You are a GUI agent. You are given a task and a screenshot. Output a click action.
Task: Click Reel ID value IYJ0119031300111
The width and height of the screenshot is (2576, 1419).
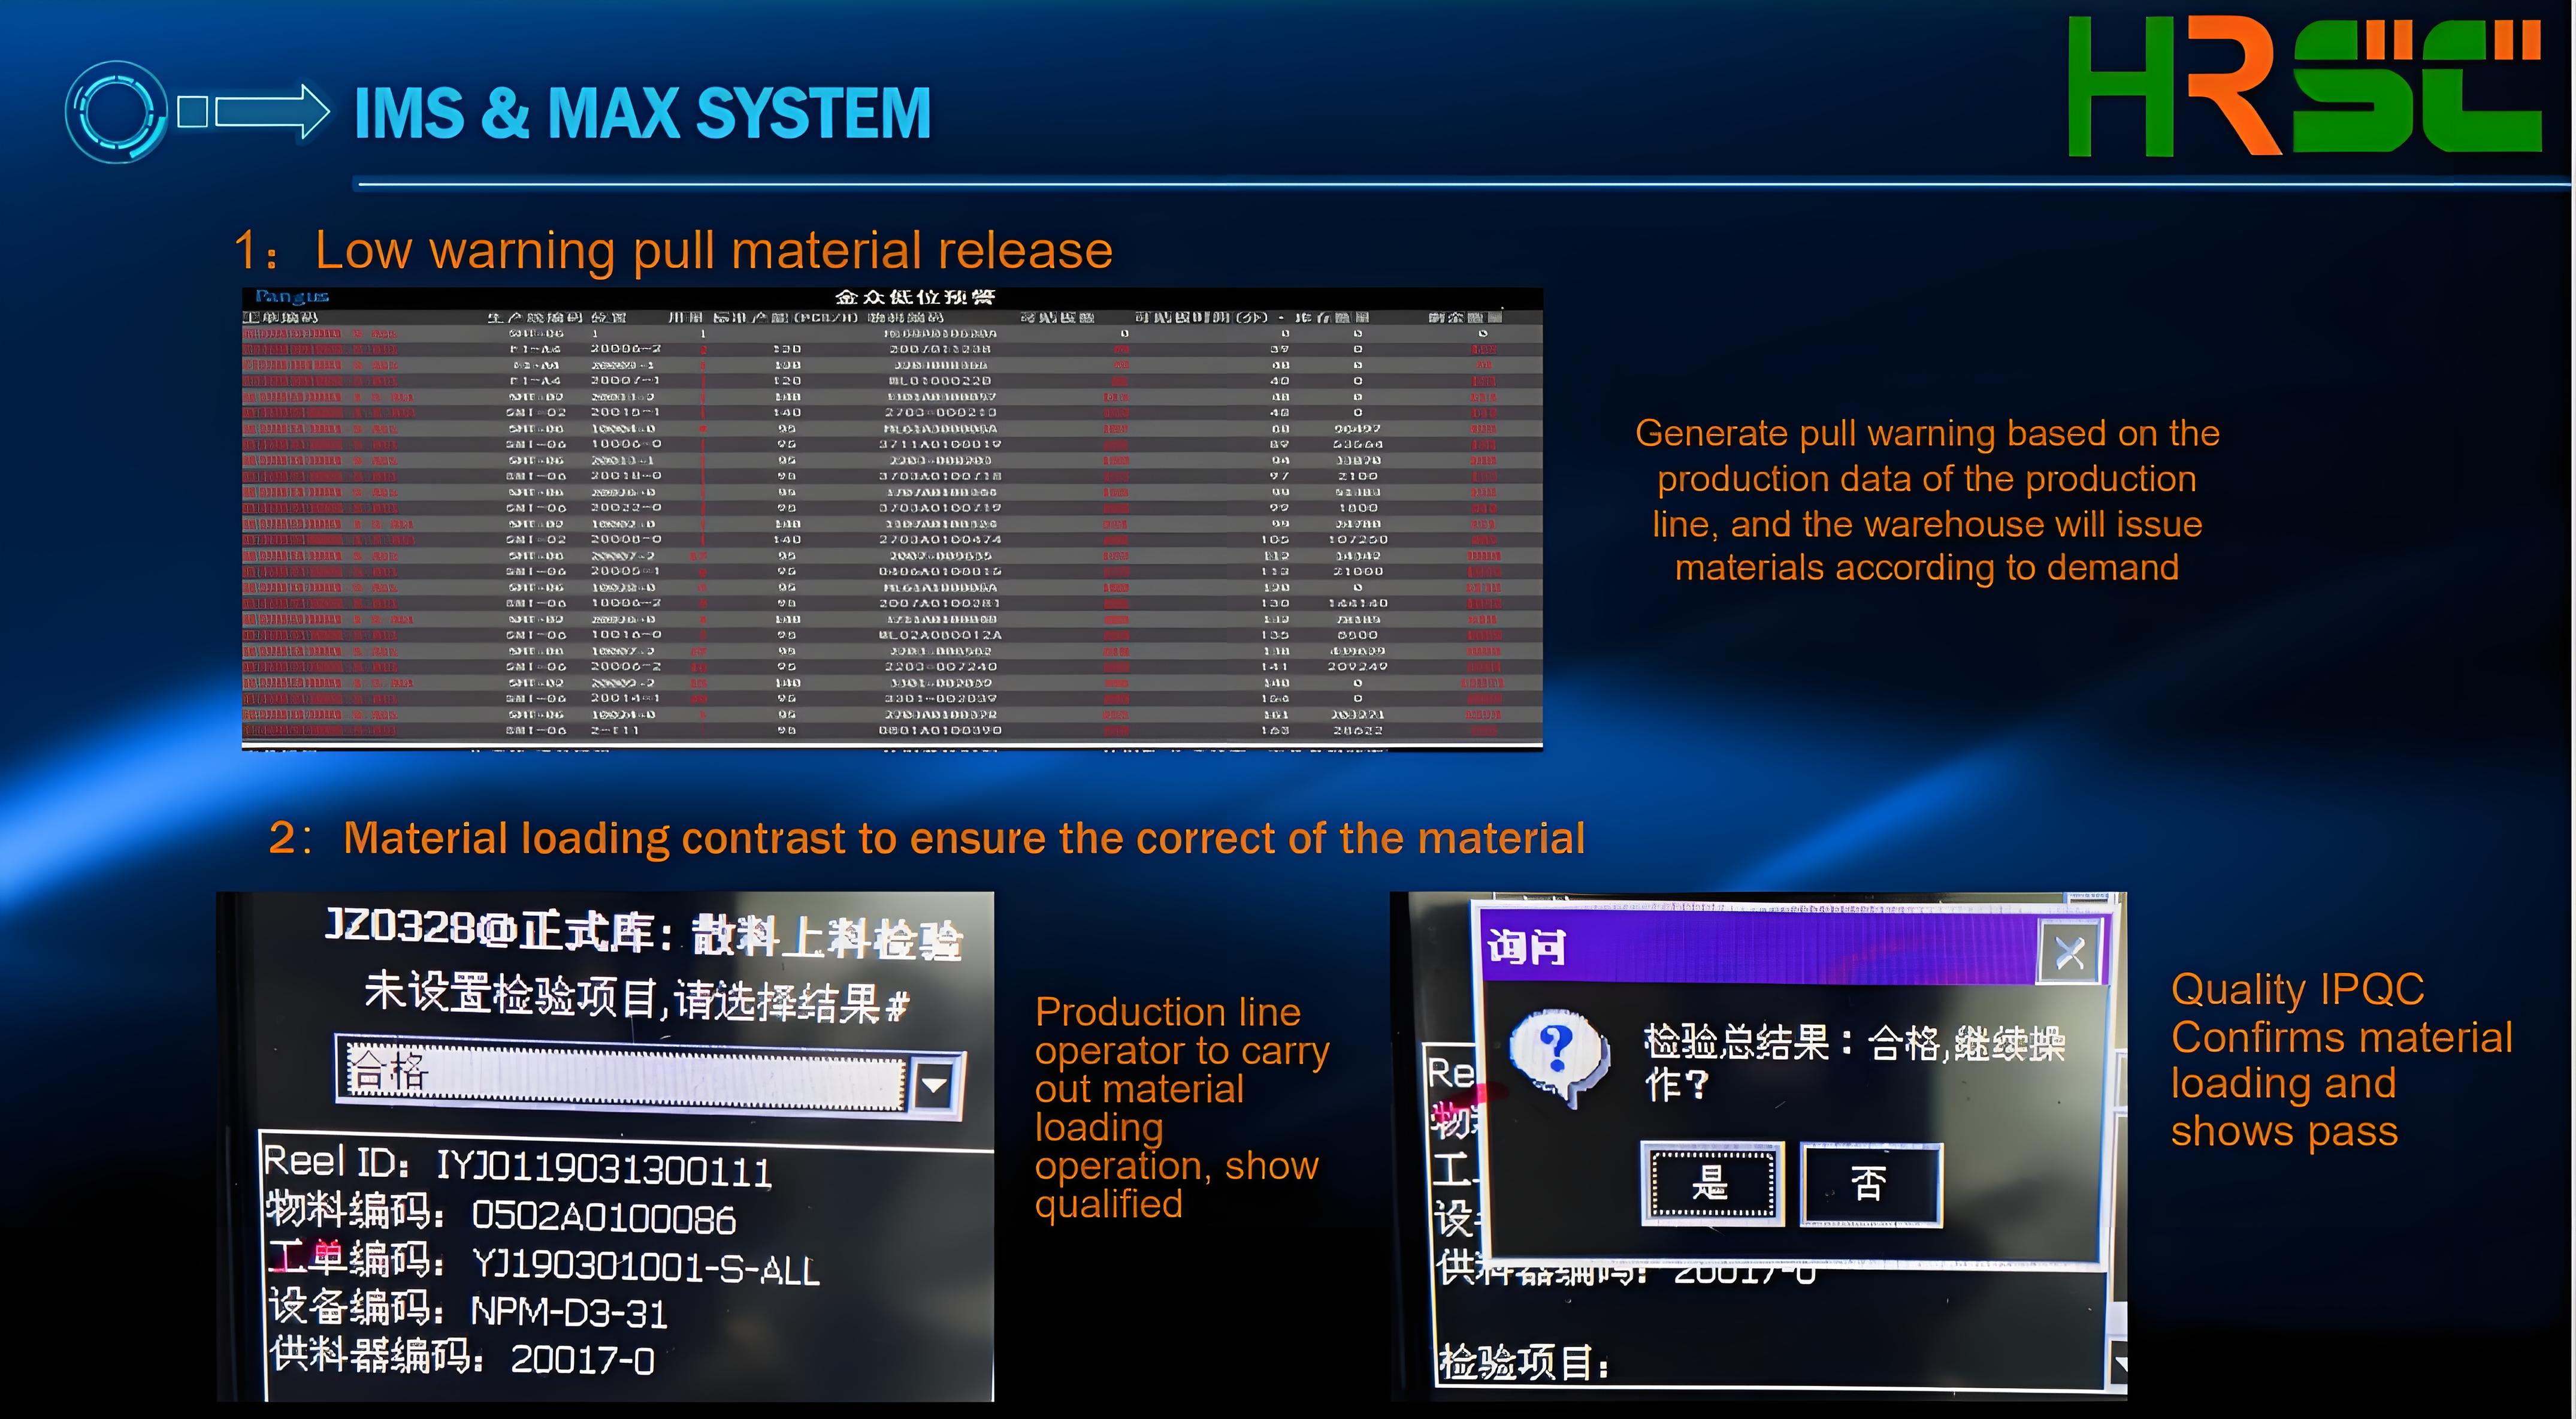pyautogui.click(x=604, y=1169)
